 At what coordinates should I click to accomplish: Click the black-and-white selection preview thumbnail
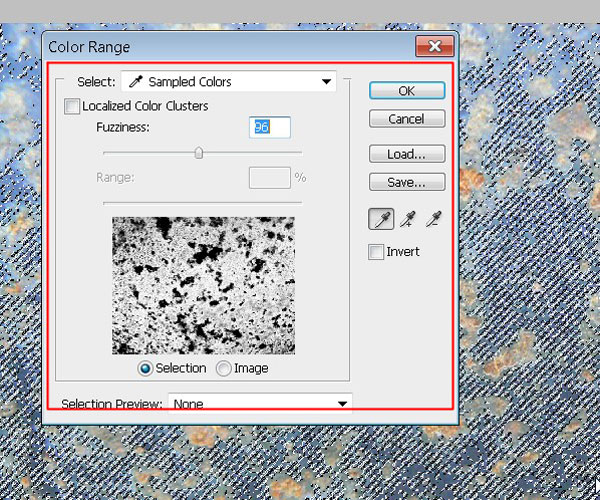[204, 285]
